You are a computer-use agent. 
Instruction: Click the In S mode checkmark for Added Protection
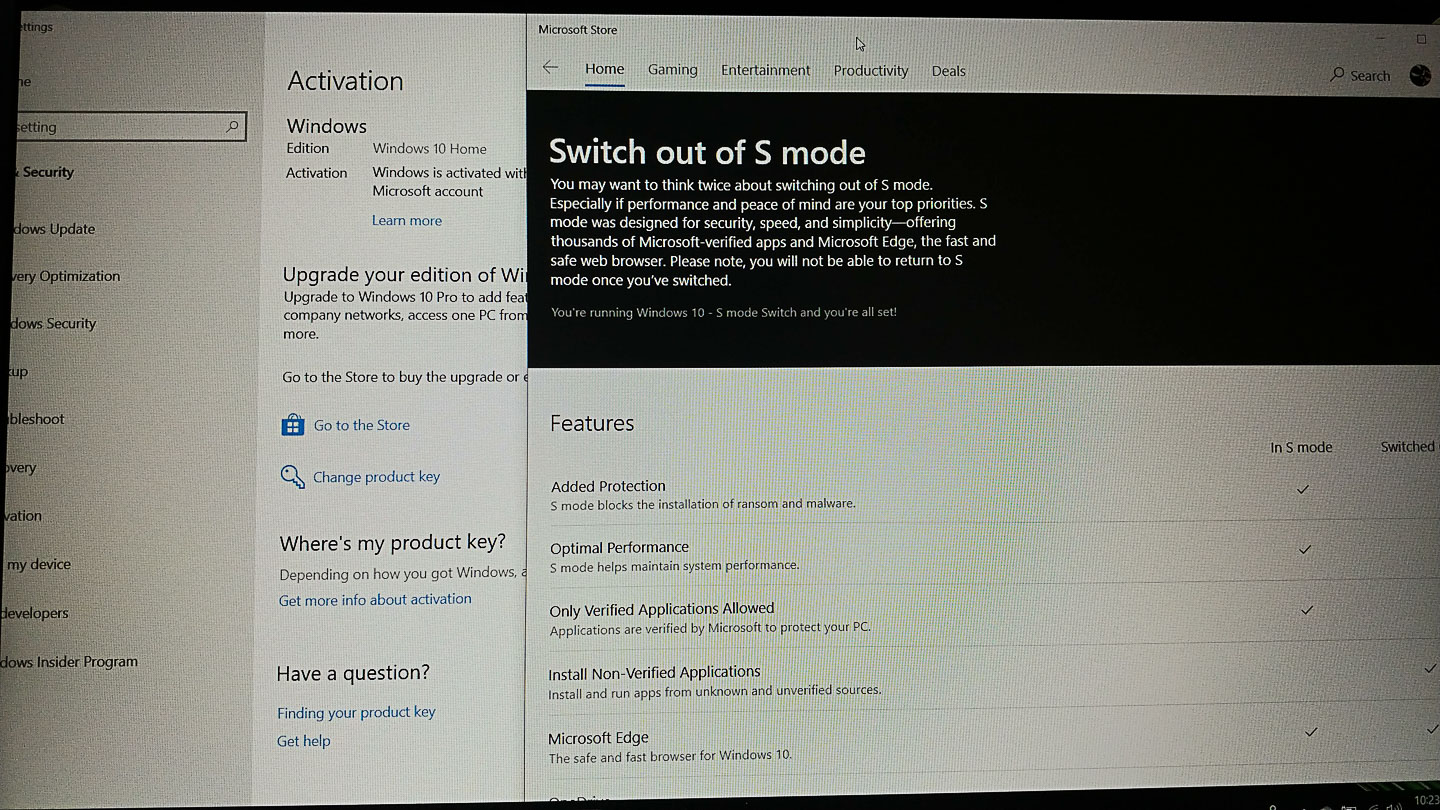[1303, 489]
